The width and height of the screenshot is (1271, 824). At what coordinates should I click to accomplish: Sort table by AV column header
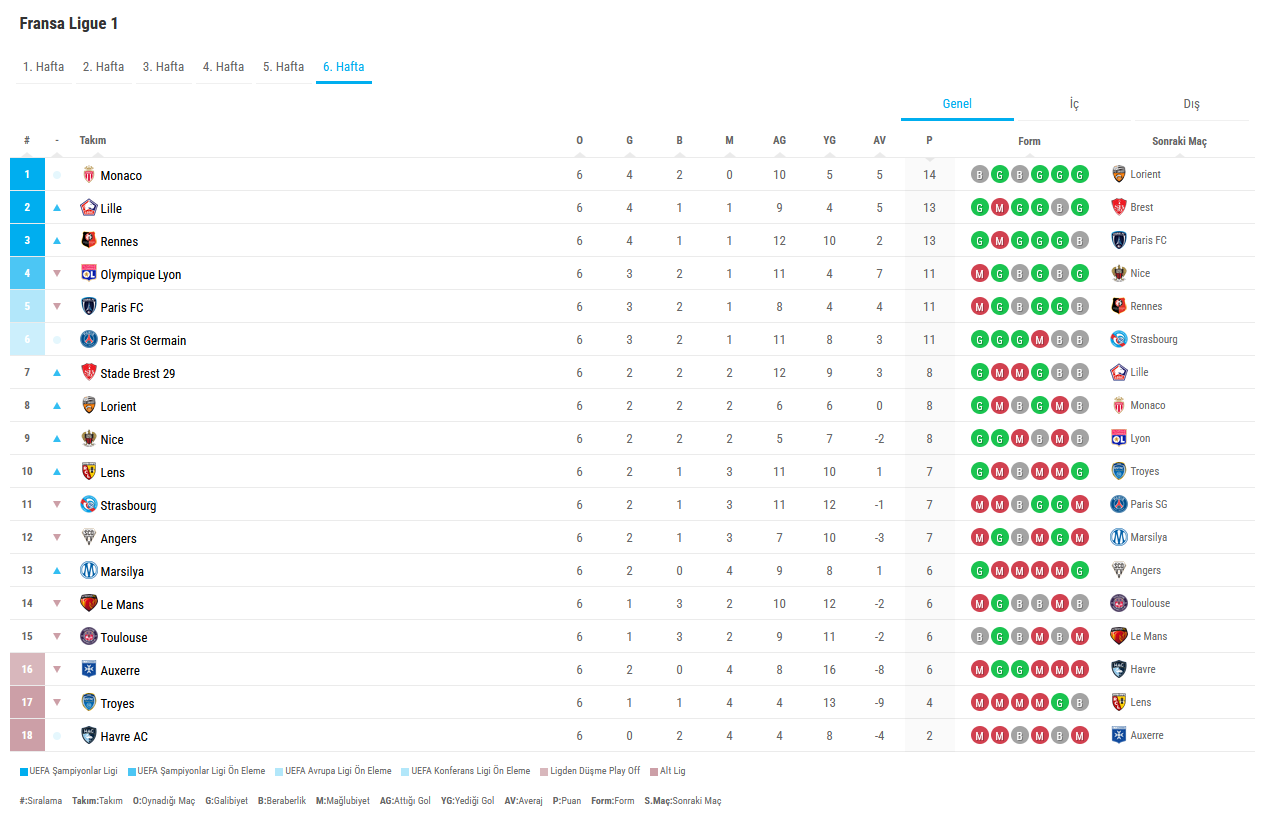click(x=879, y=141)
